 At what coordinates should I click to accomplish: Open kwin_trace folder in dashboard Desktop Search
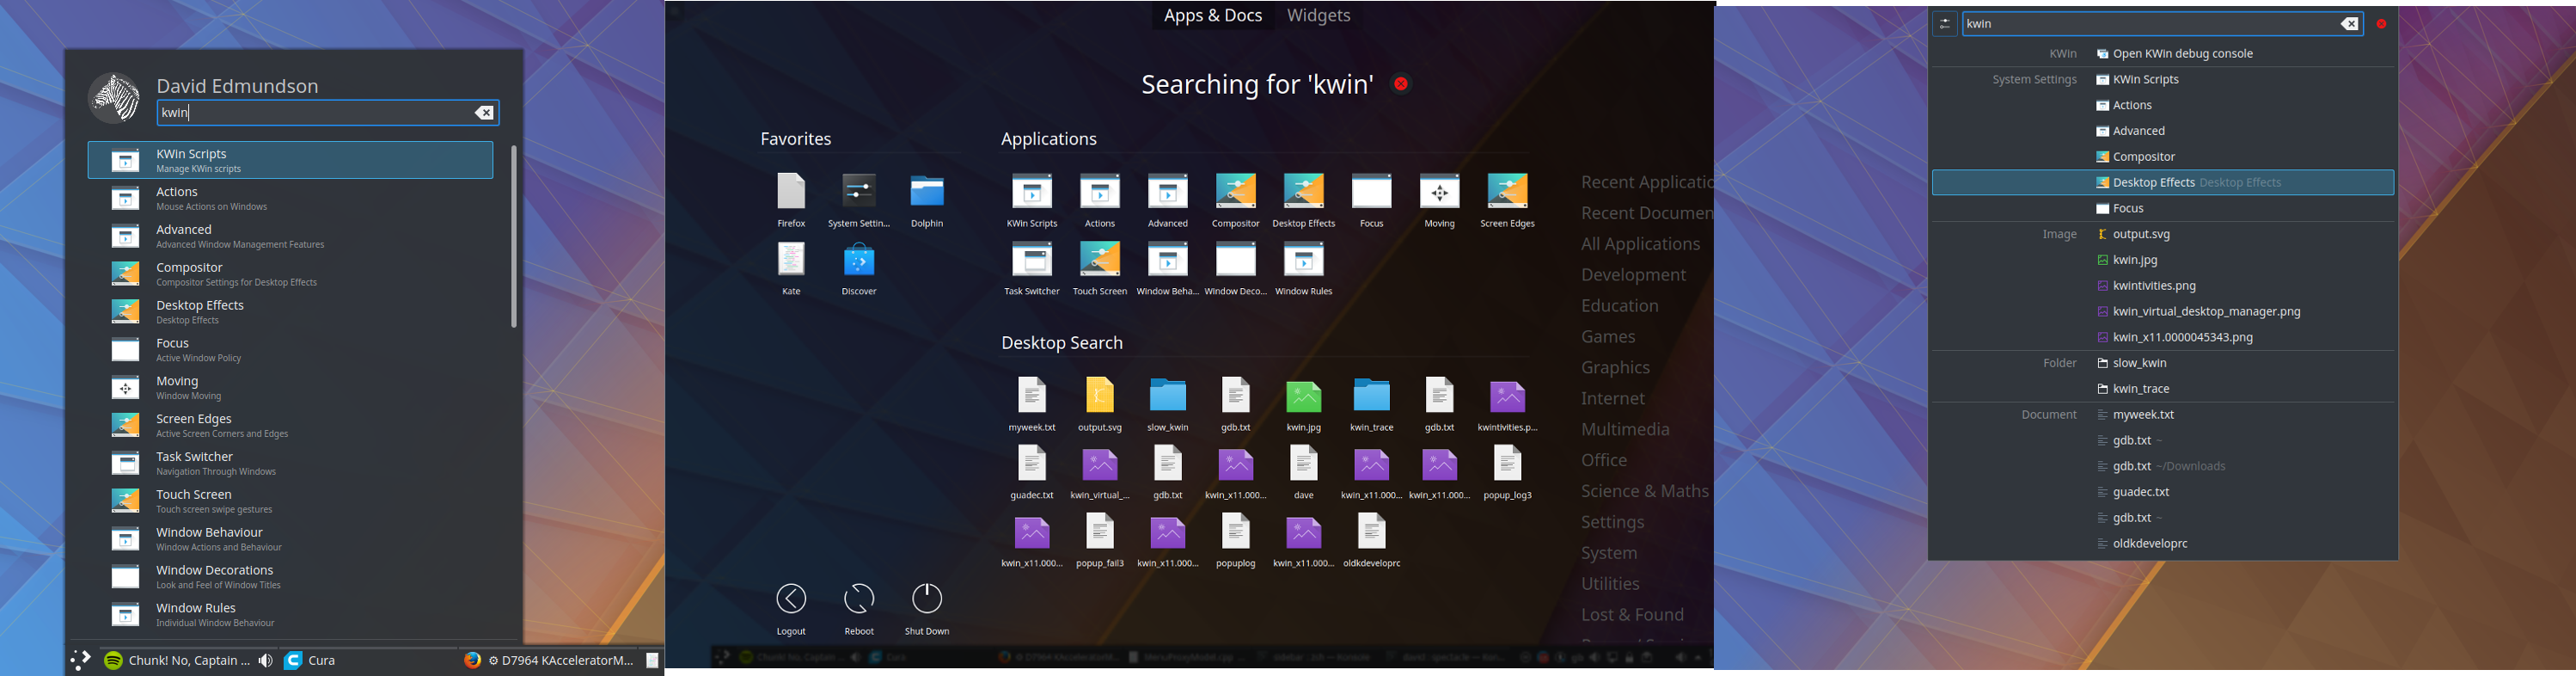coord(1371,404)
